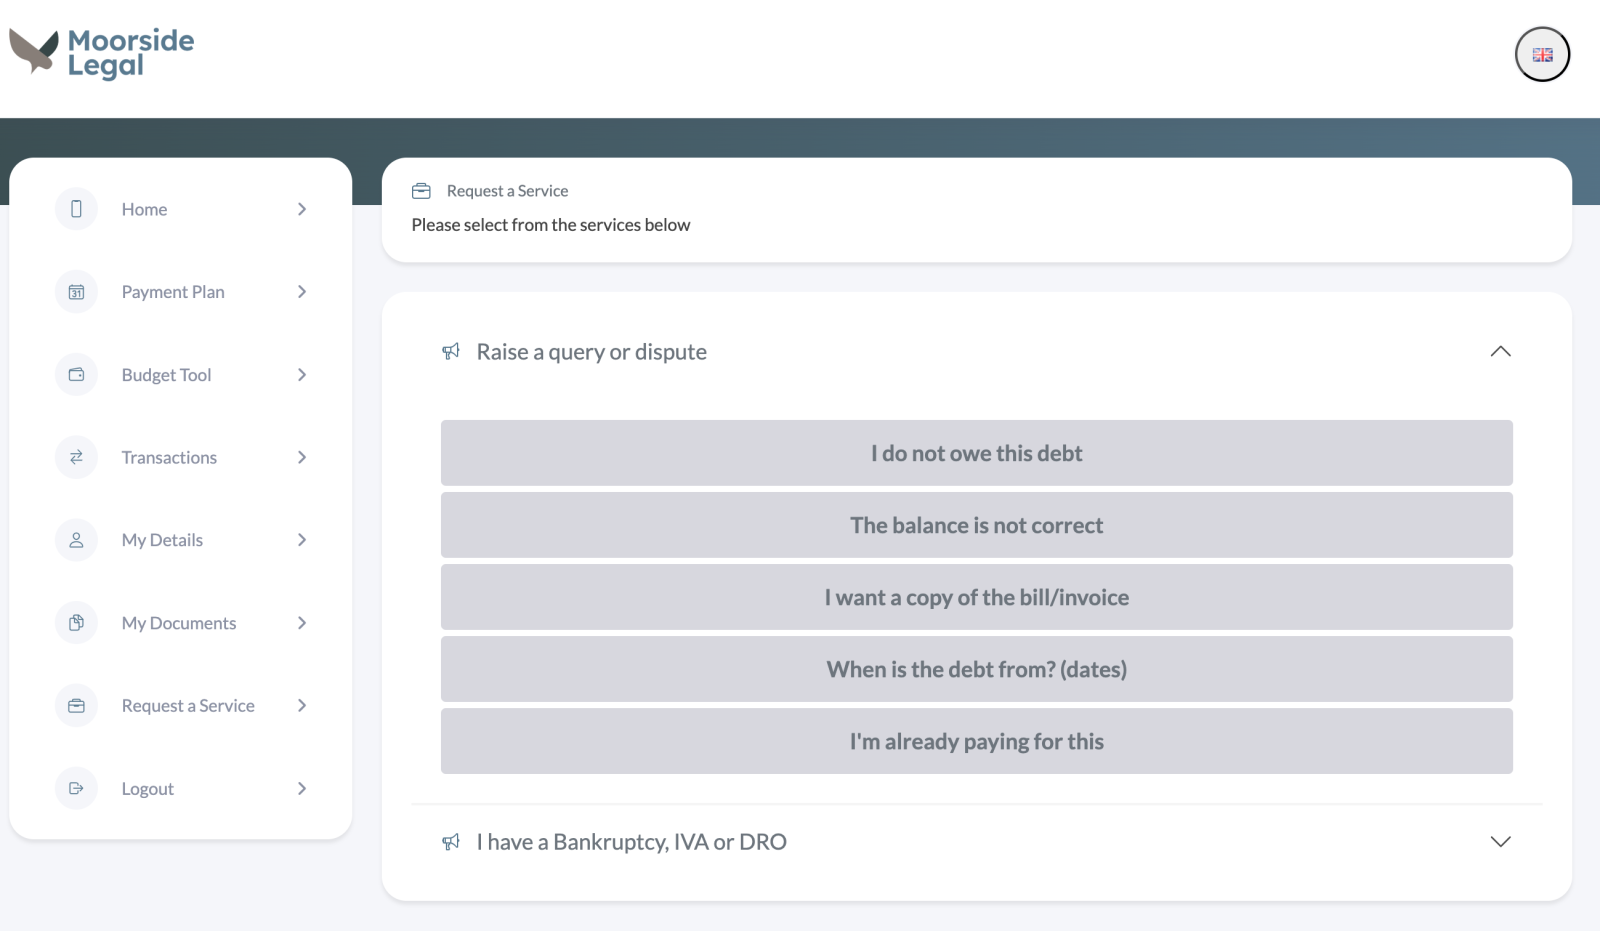Click the Home phone icon in sidebar
This screenshot has width=1600, height=931.
coord(76,209)
